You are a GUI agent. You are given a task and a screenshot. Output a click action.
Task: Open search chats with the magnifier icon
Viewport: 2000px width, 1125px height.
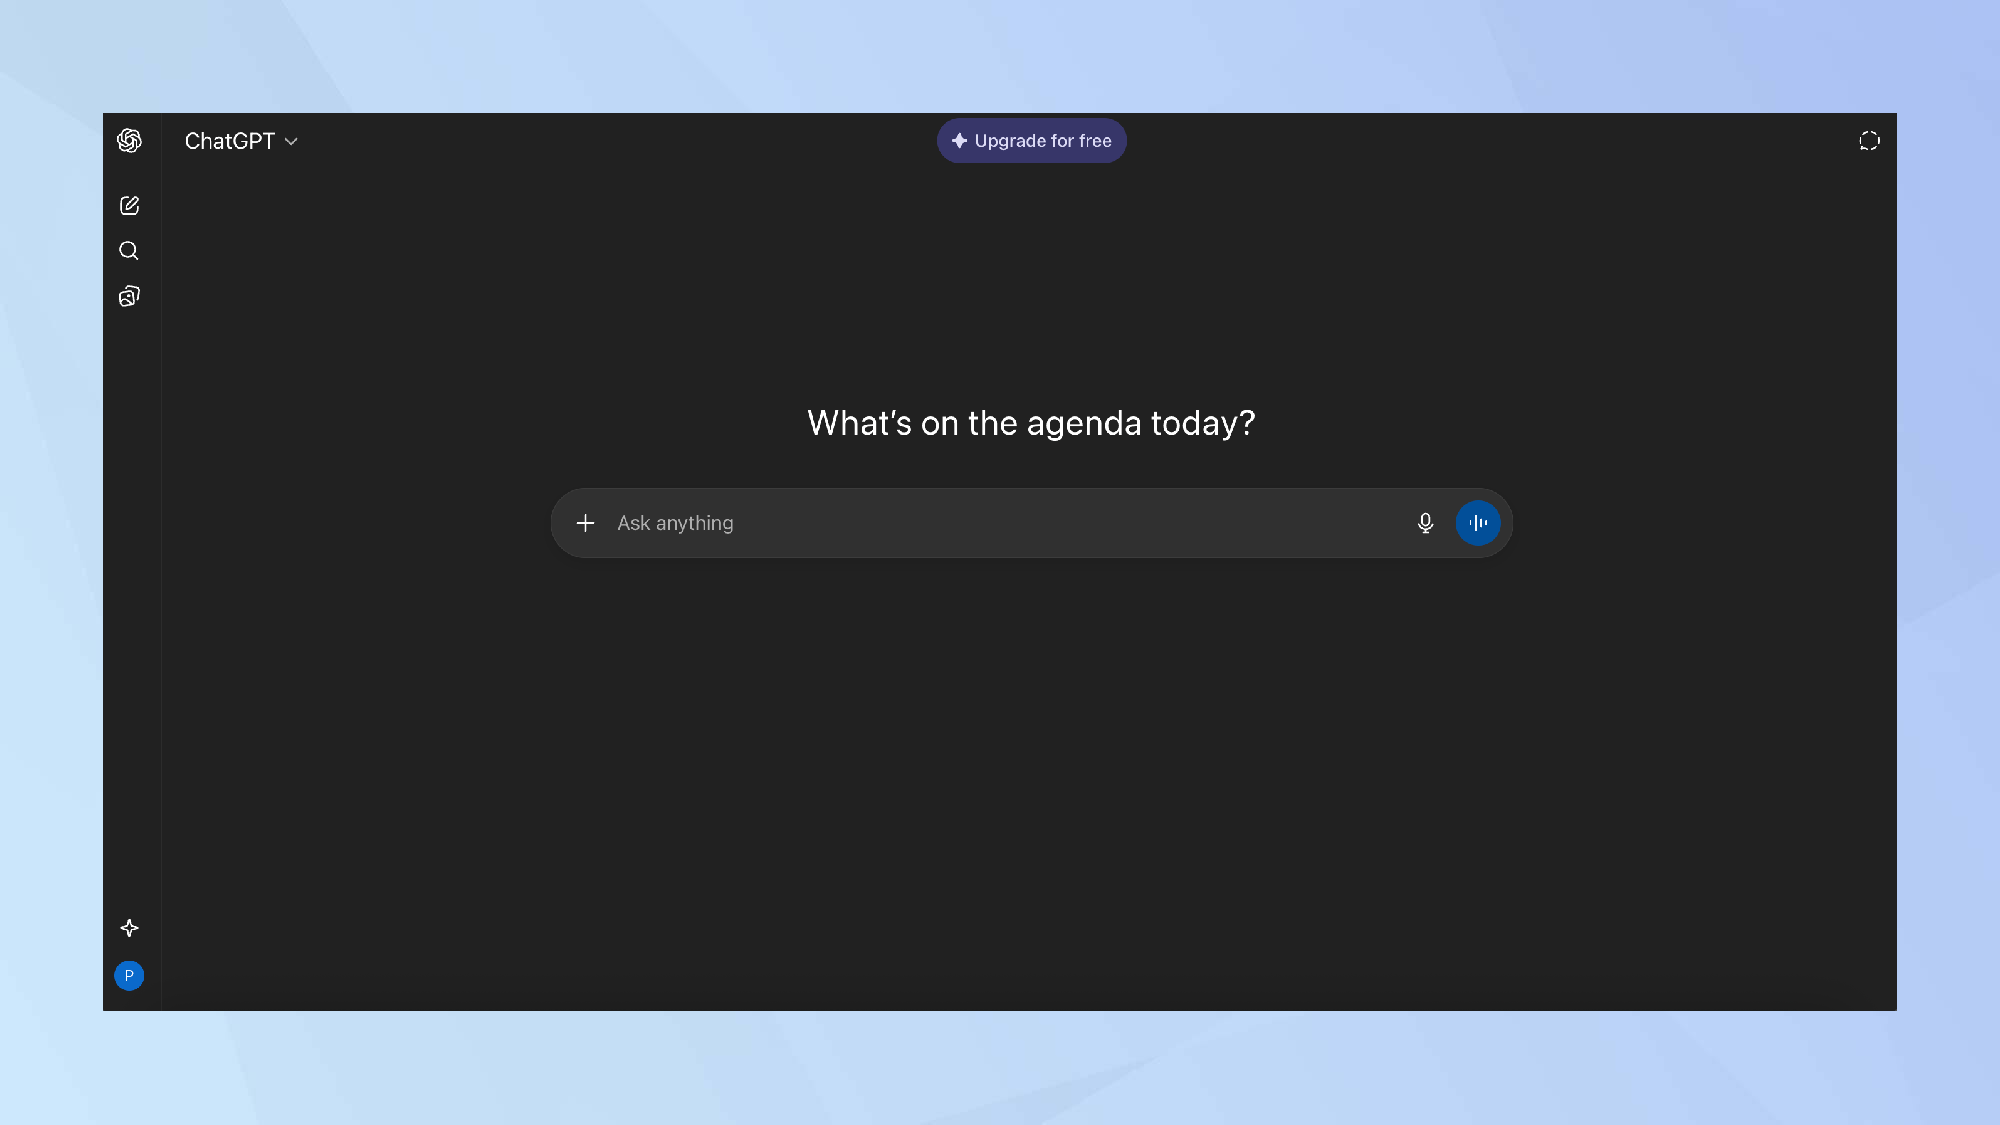click(x=129, y=251)
